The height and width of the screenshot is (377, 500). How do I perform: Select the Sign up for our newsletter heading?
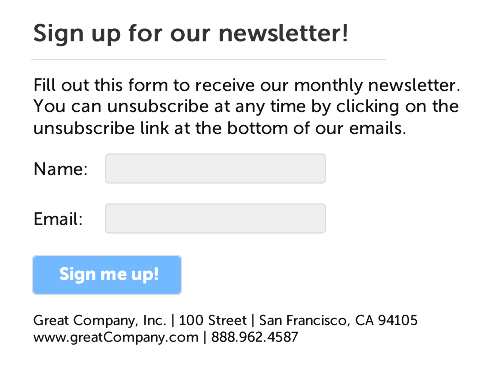click(191, 34)
